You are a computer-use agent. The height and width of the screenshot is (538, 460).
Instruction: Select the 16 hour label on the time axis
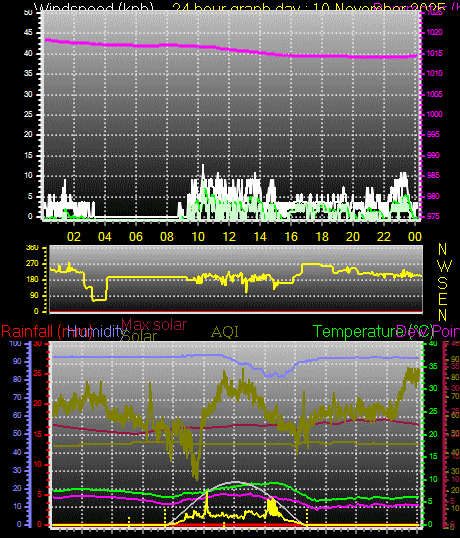291,237
